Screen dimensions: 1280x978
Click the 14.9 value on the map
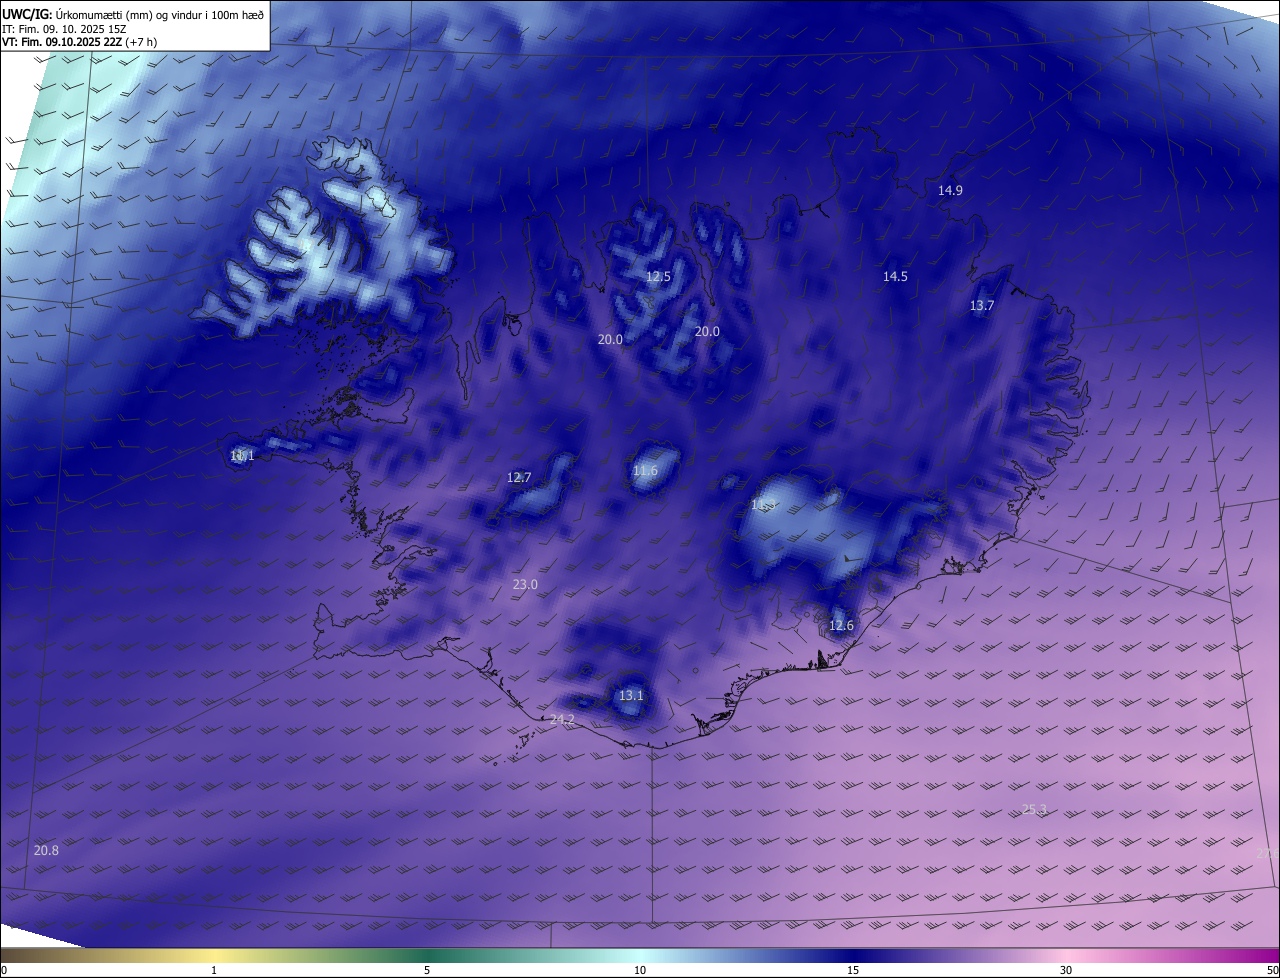950,190
